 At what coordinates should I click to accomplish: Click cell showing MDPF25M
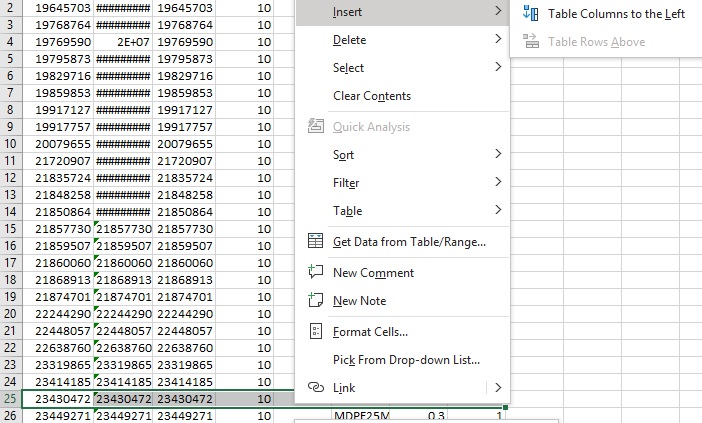361,416
